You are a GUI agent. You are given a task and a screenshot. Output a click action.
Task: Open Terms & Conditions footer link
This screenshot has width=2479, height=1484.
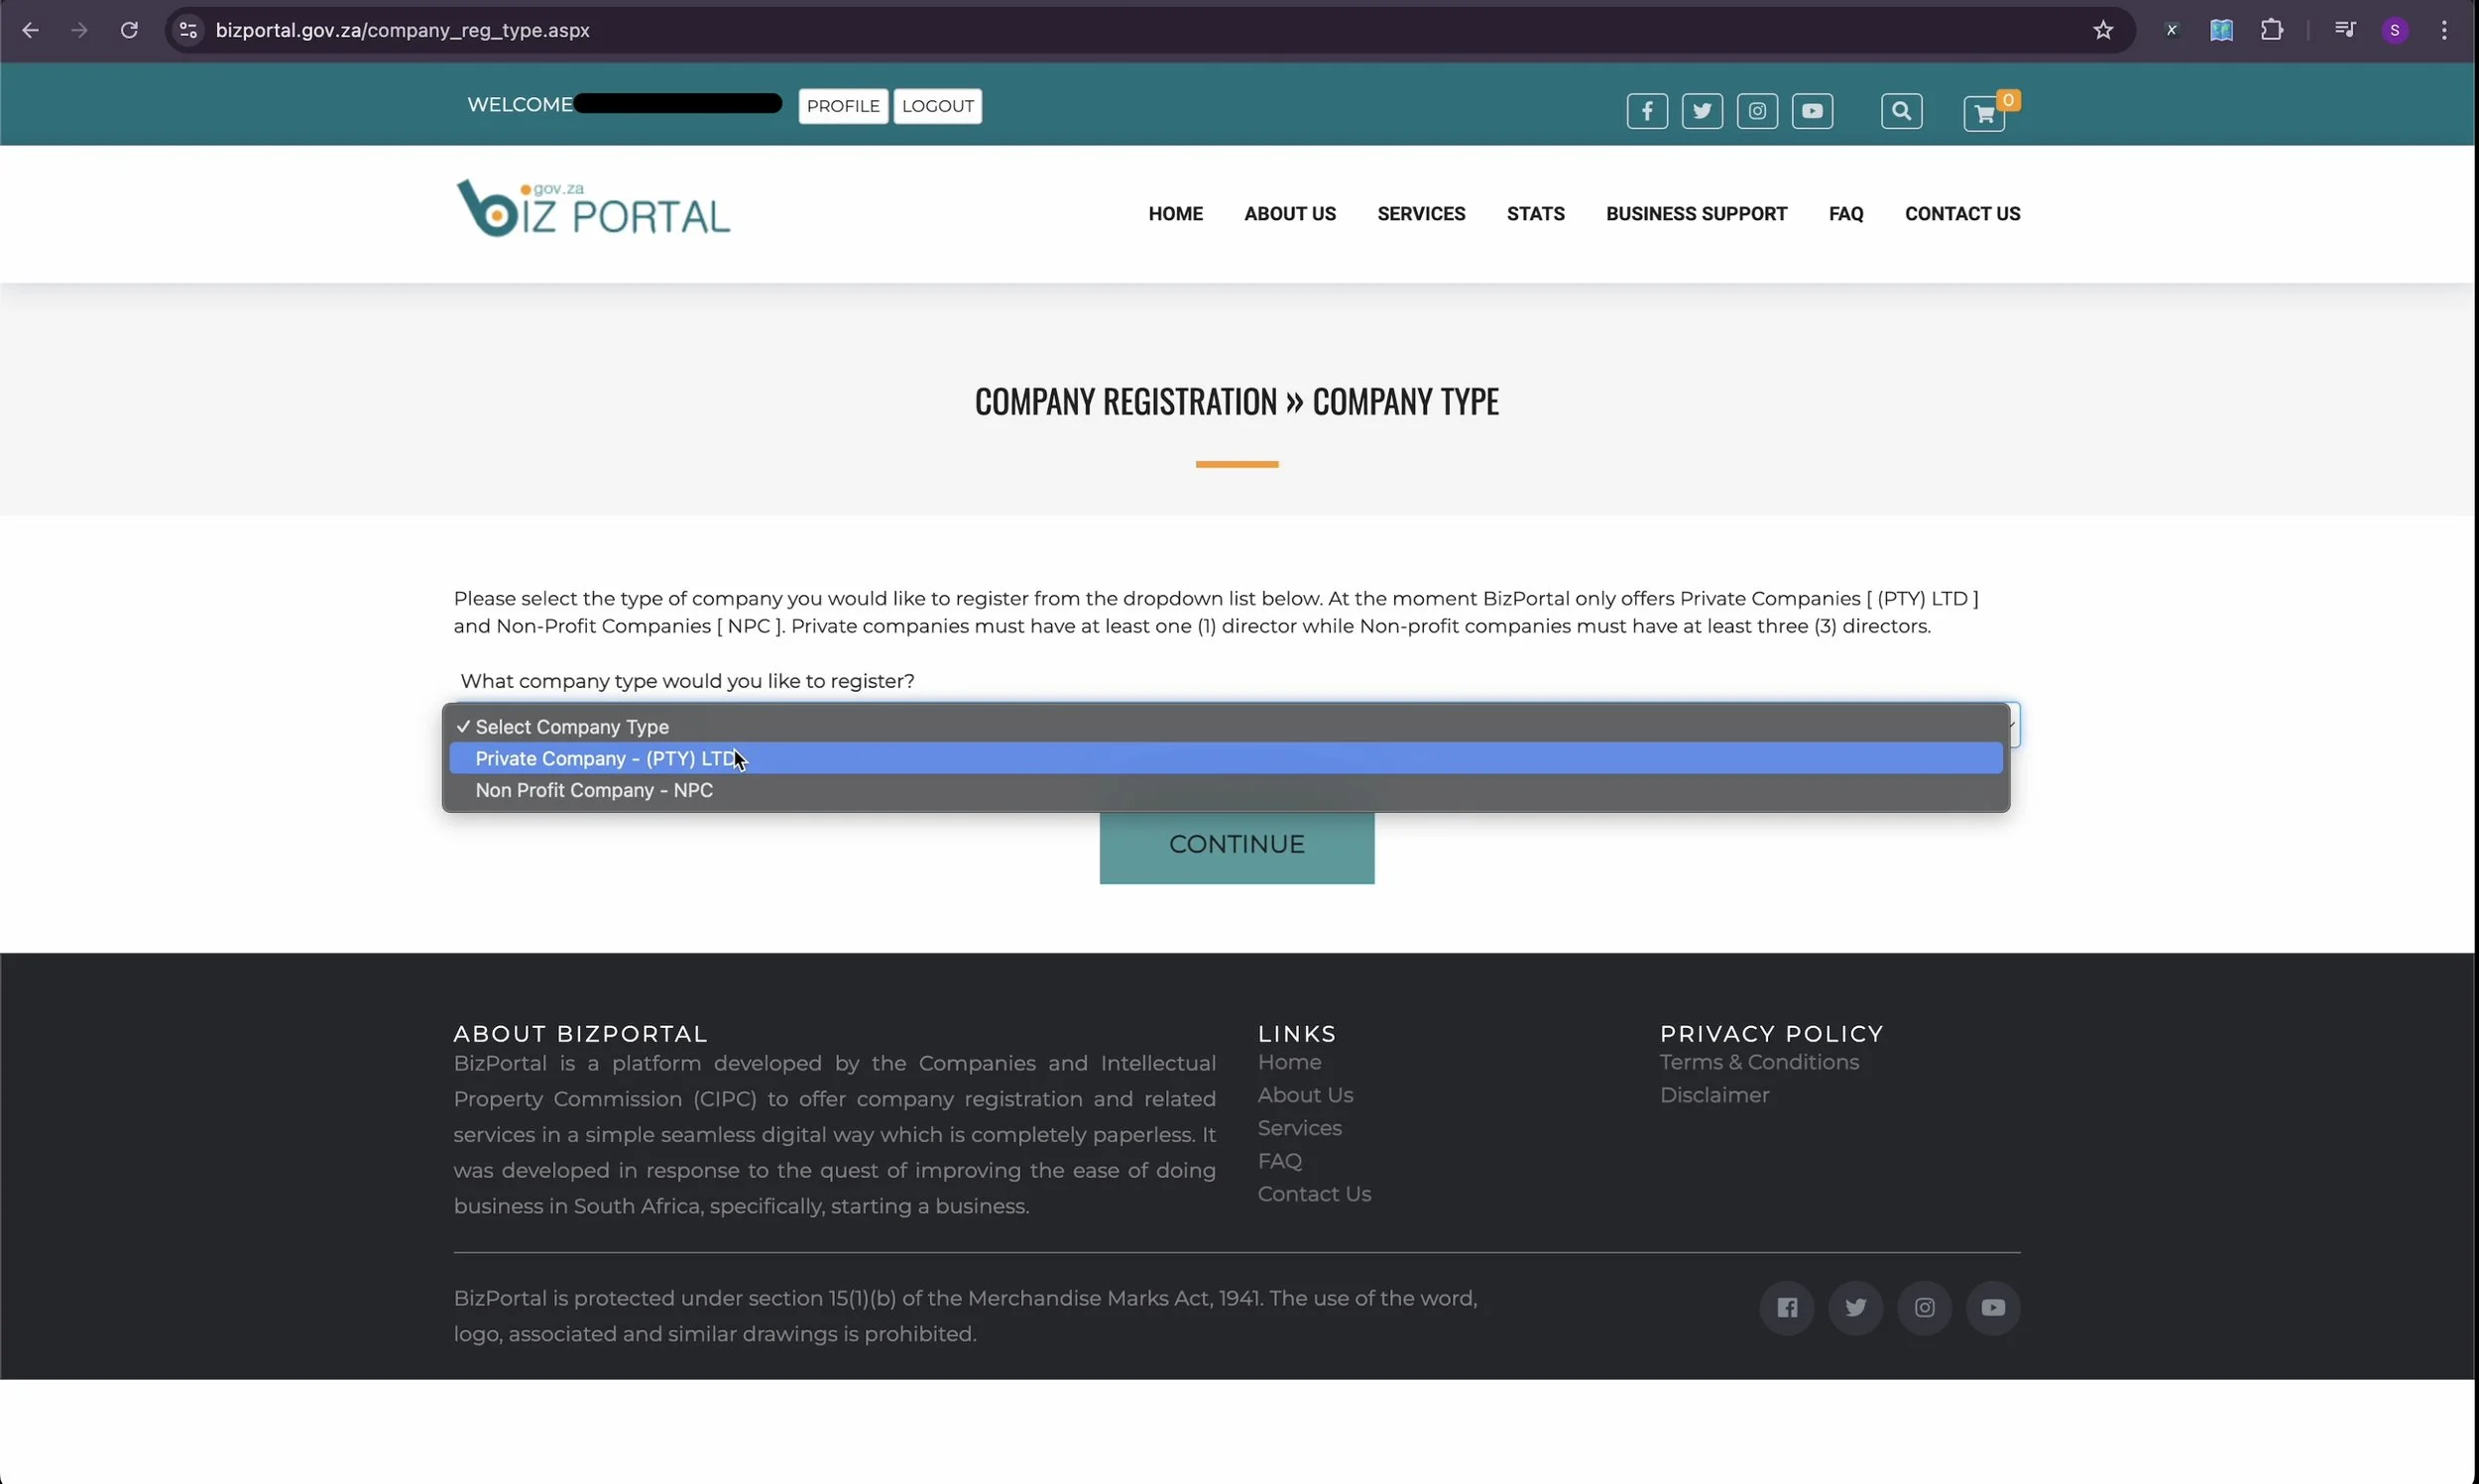click(x=1758, y=1062)
